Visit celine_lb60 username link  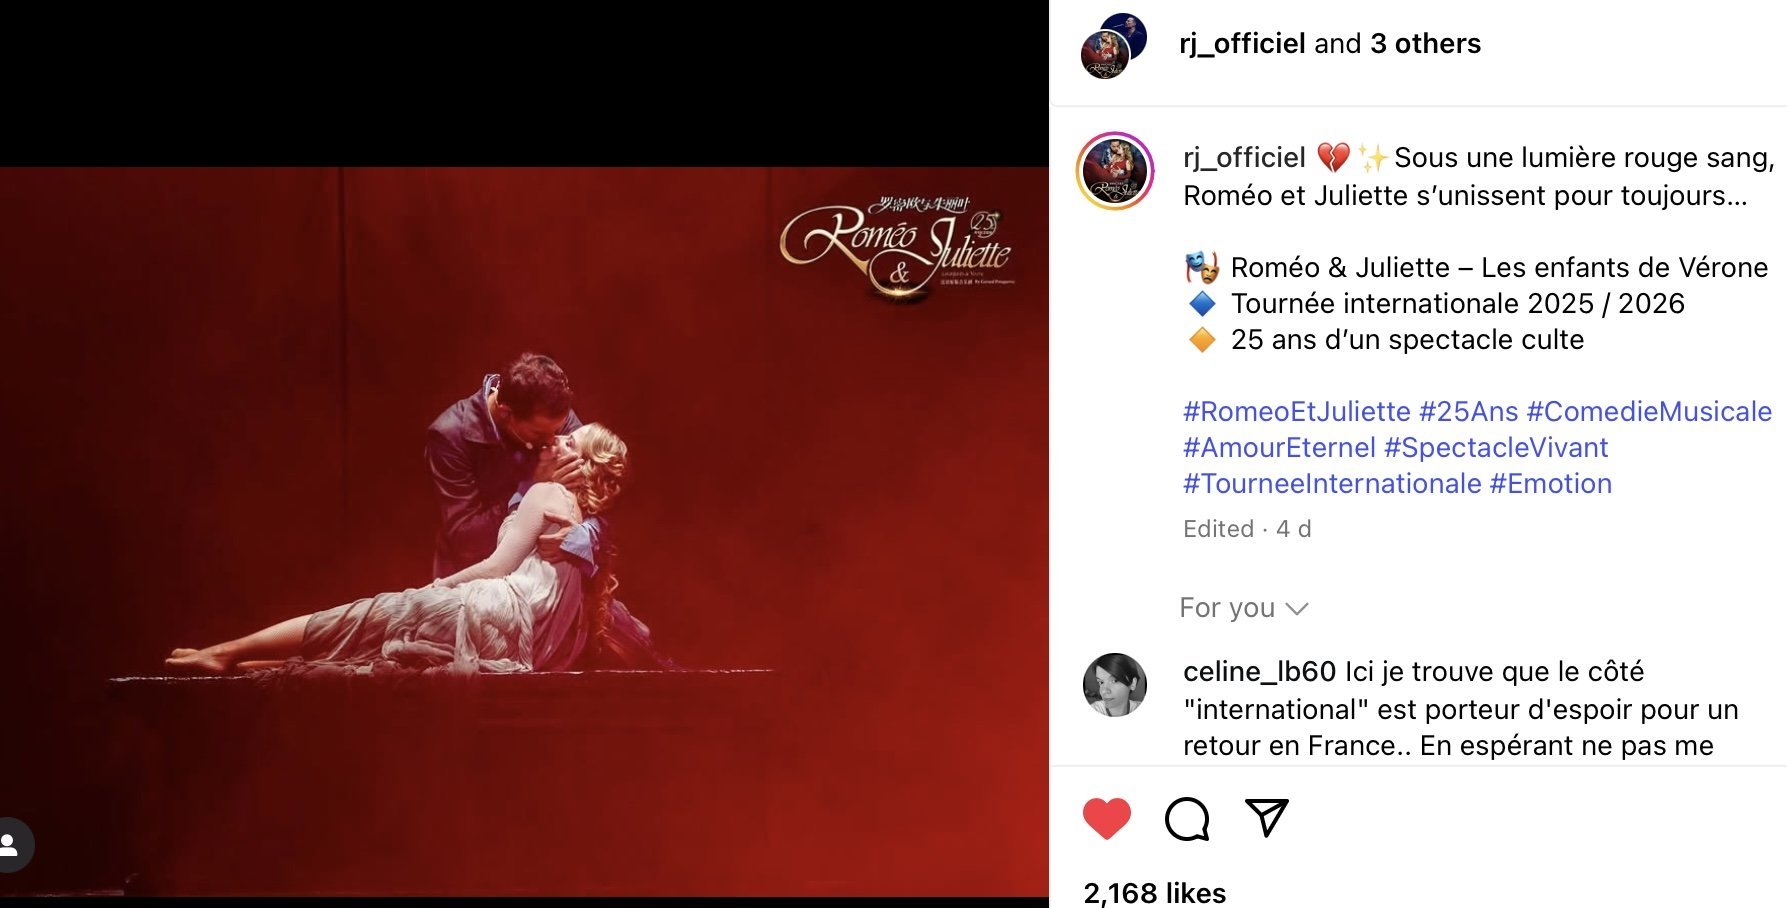tap(1259, 672)
